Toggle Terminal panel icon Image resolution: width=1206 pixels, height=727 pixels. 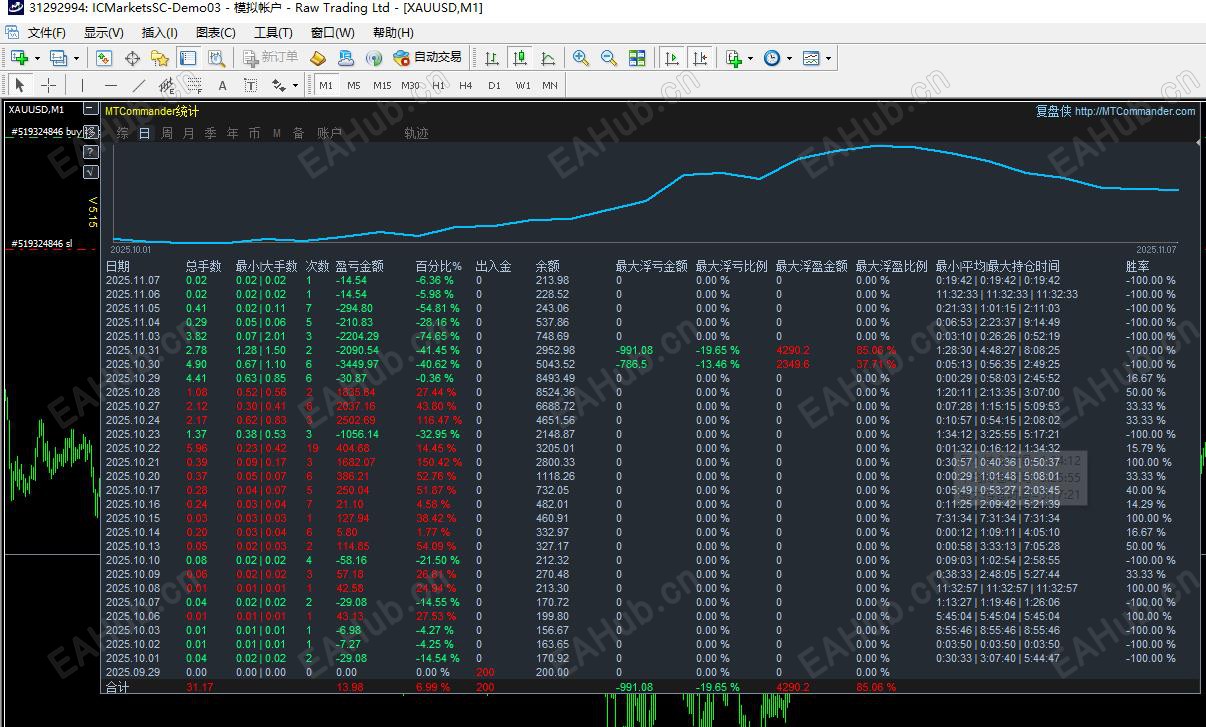(x=187, y=58)
